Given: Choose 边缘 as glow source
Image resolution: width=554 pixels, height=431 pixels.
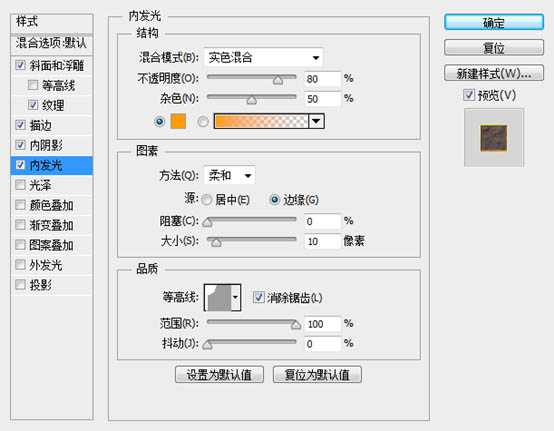Looking at the screenshot, I should click(x=274, y=200).
